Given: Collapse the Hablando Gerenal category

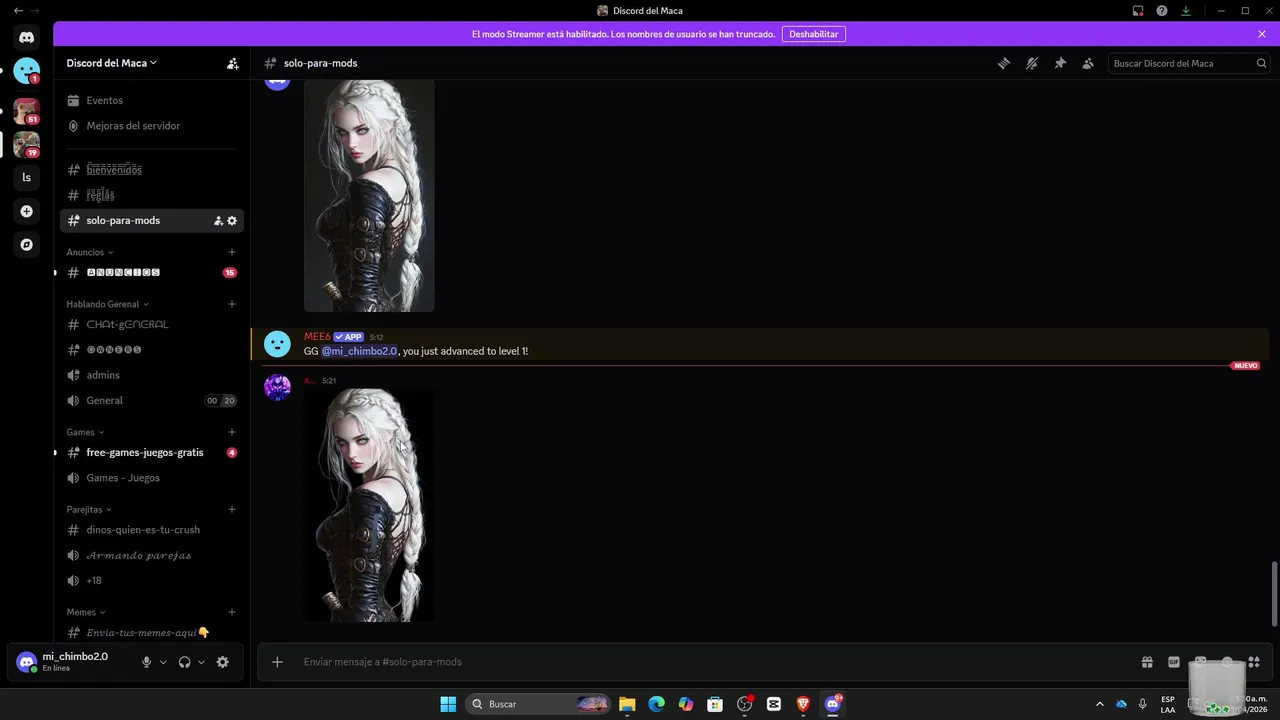Looking at the screenshot, I should pos(107,304).
